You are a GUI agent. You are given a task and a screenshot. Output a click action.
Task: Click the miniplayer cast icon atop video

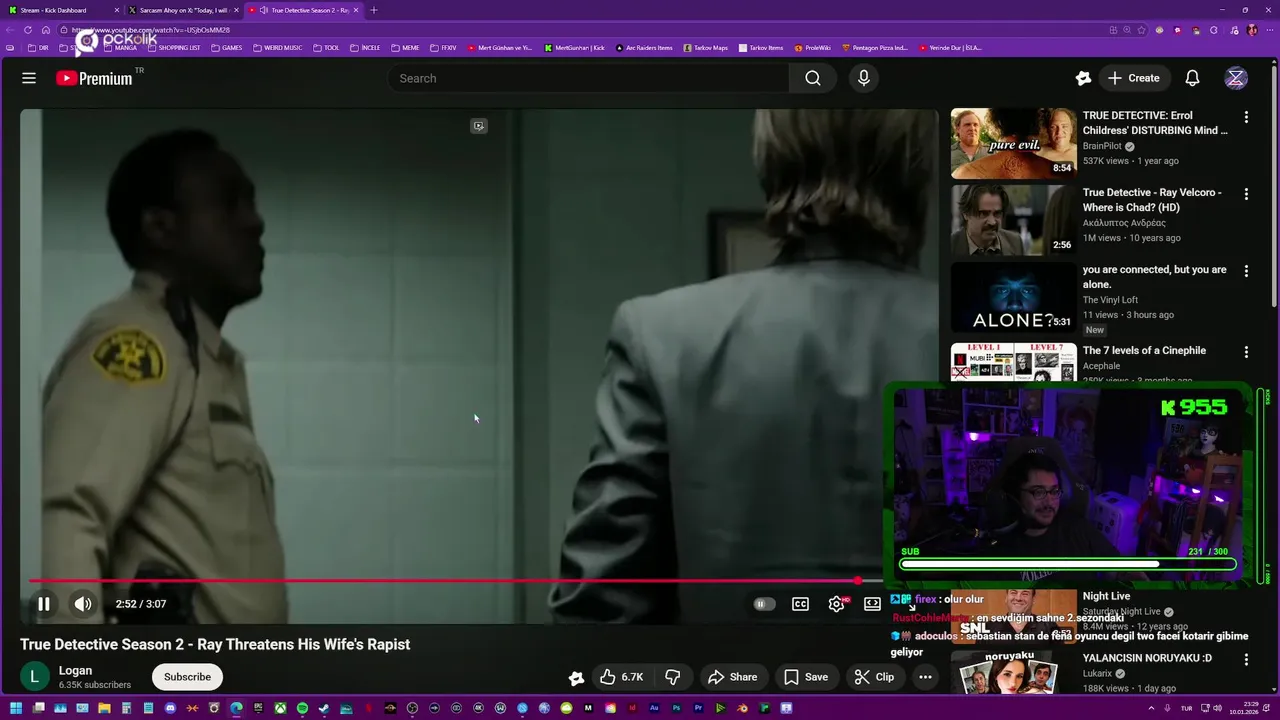(x=479, y=126)
